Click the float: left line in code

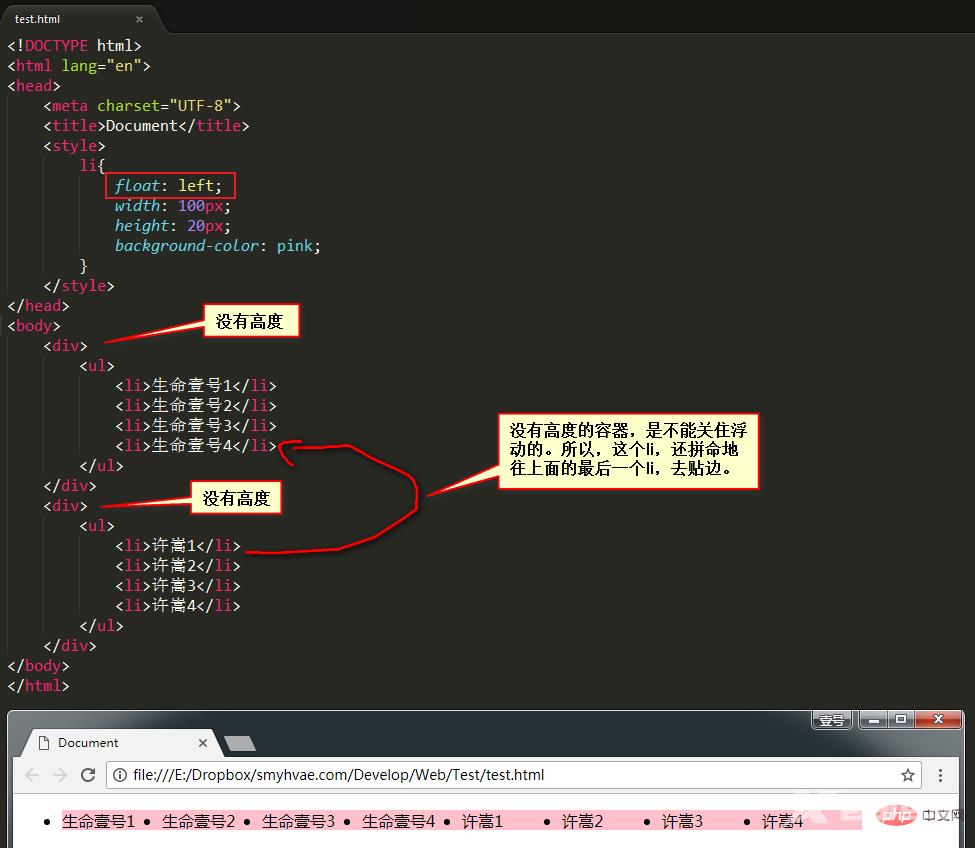pos(175,186)
